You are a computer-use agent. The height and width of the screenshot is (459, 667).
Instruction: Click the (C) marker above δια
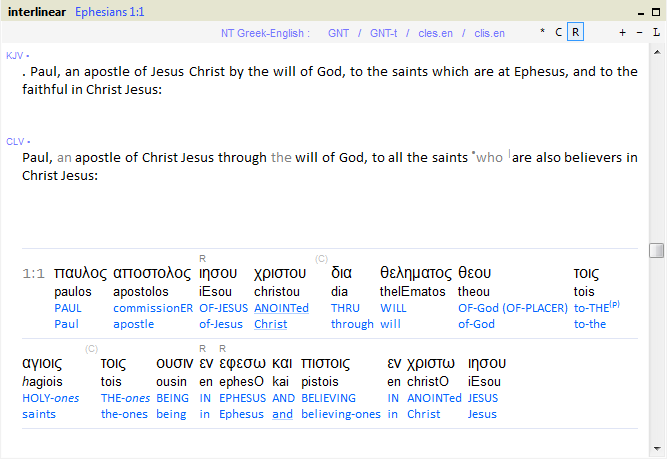(321, 258)
